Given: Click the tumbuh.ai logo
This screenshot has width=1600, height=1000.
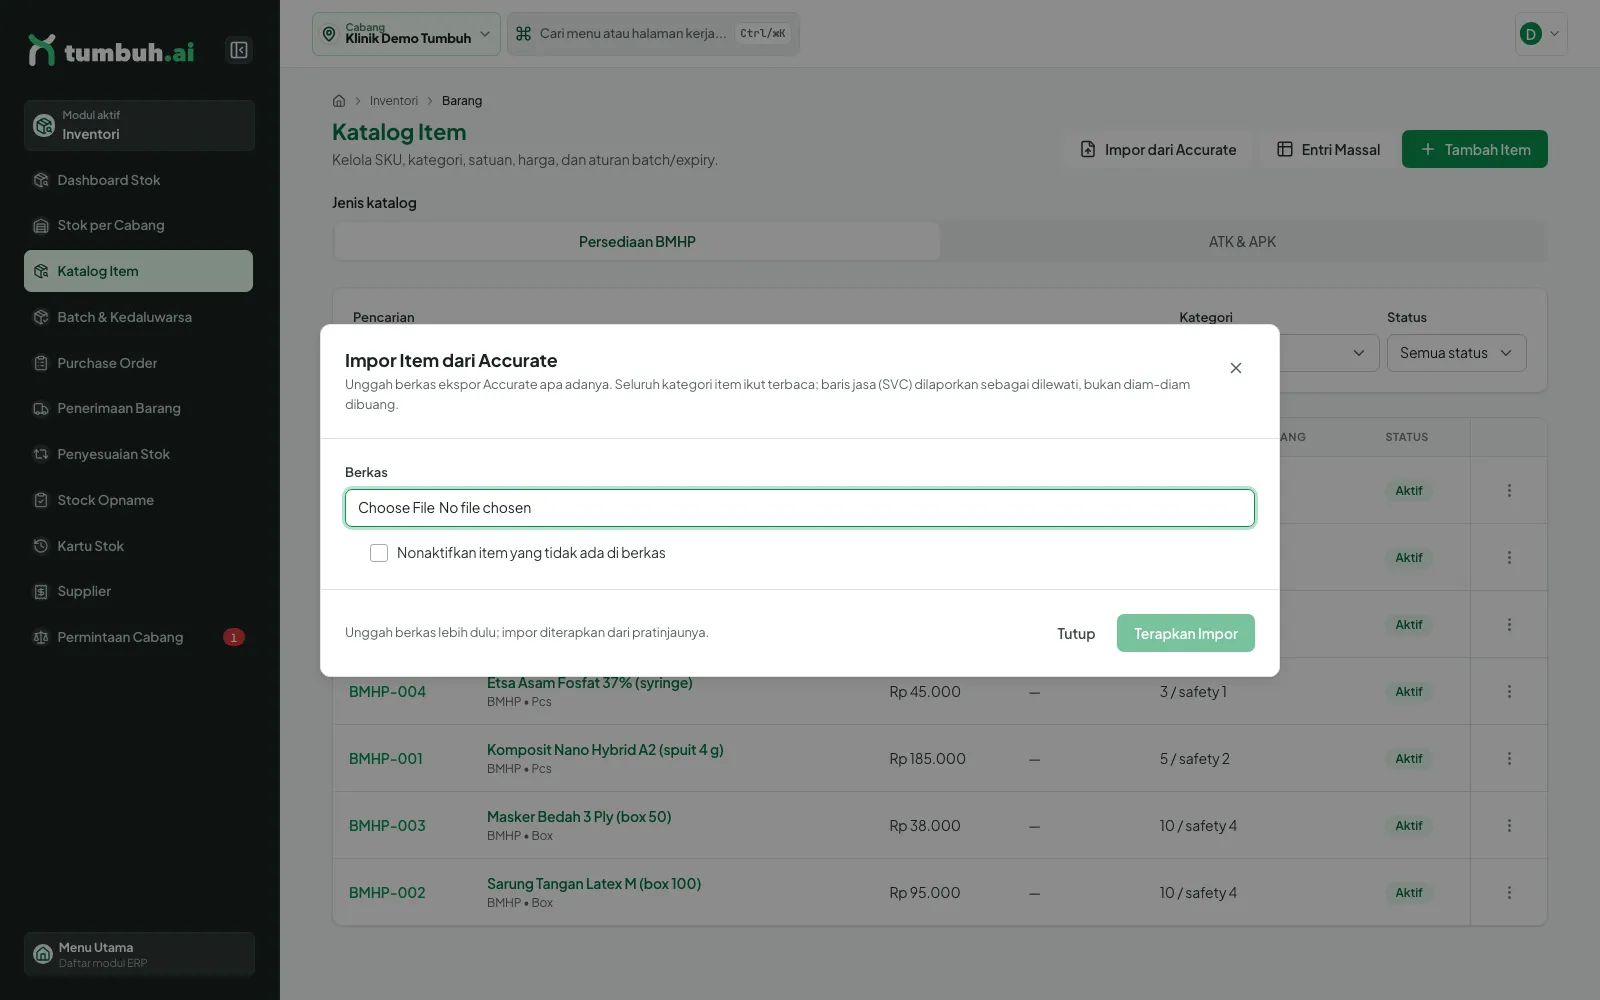Looking at the screenshot, I should pos(111,50).
